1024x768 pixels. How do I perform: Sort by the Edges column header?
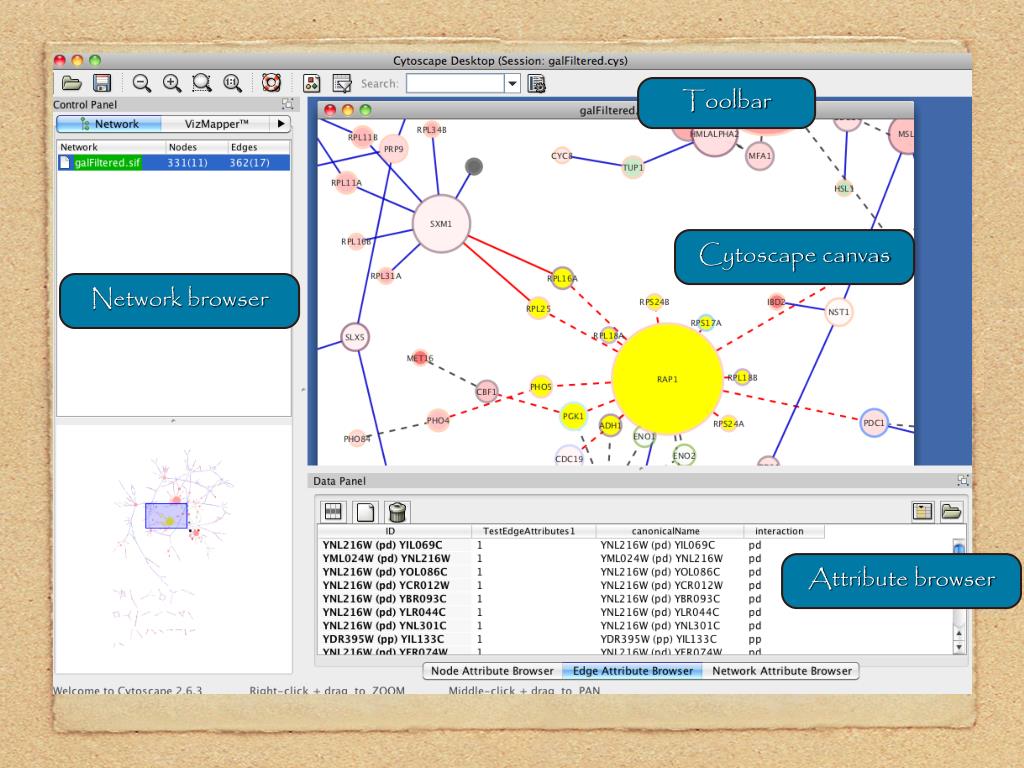[x=258, y=147]
